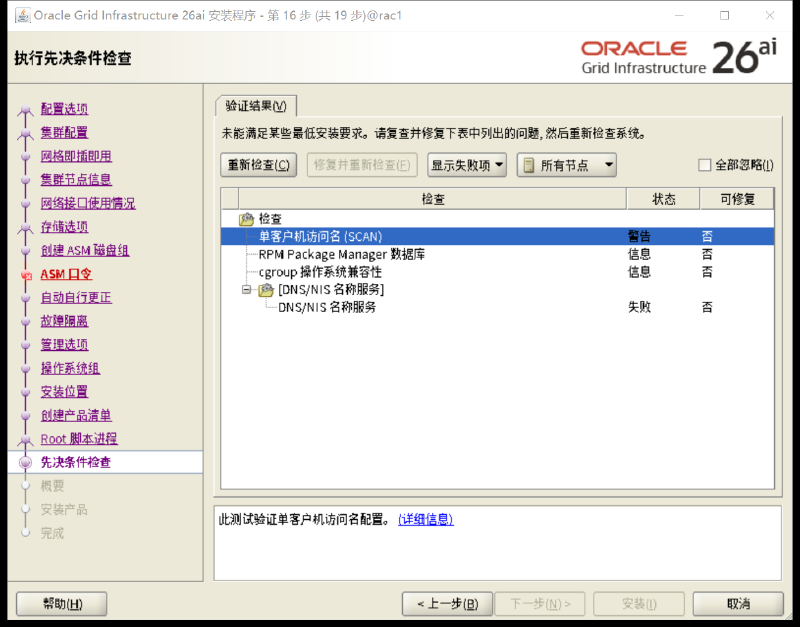The image size is (800, 627).
Task: Select the 先决条件检查 step
Action: coord(76,462)
